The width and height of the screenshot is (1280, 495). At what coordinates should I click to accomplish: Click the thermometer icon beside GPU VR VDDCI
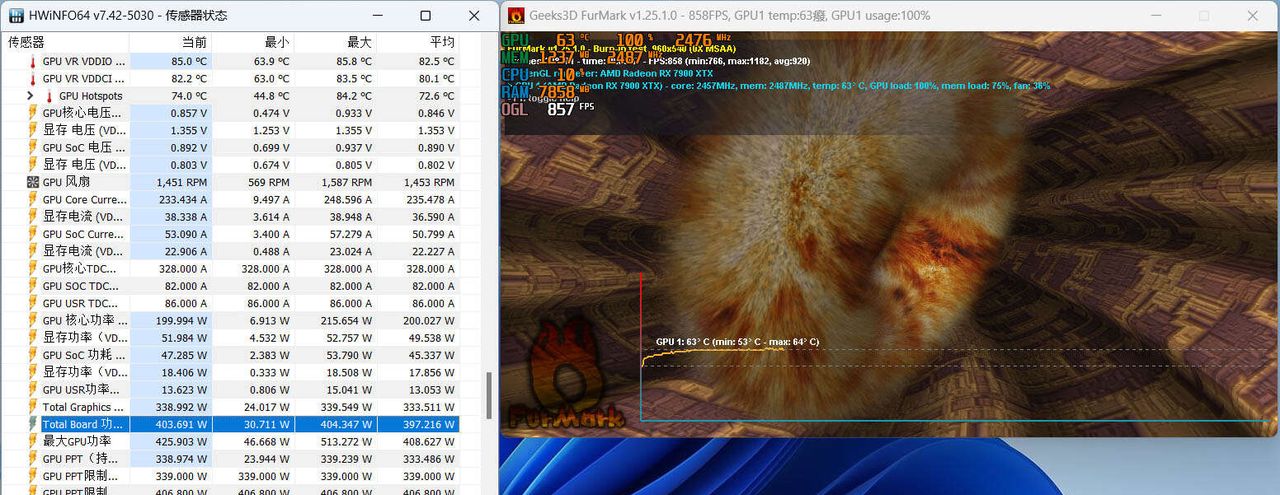[x=33, y=78]
